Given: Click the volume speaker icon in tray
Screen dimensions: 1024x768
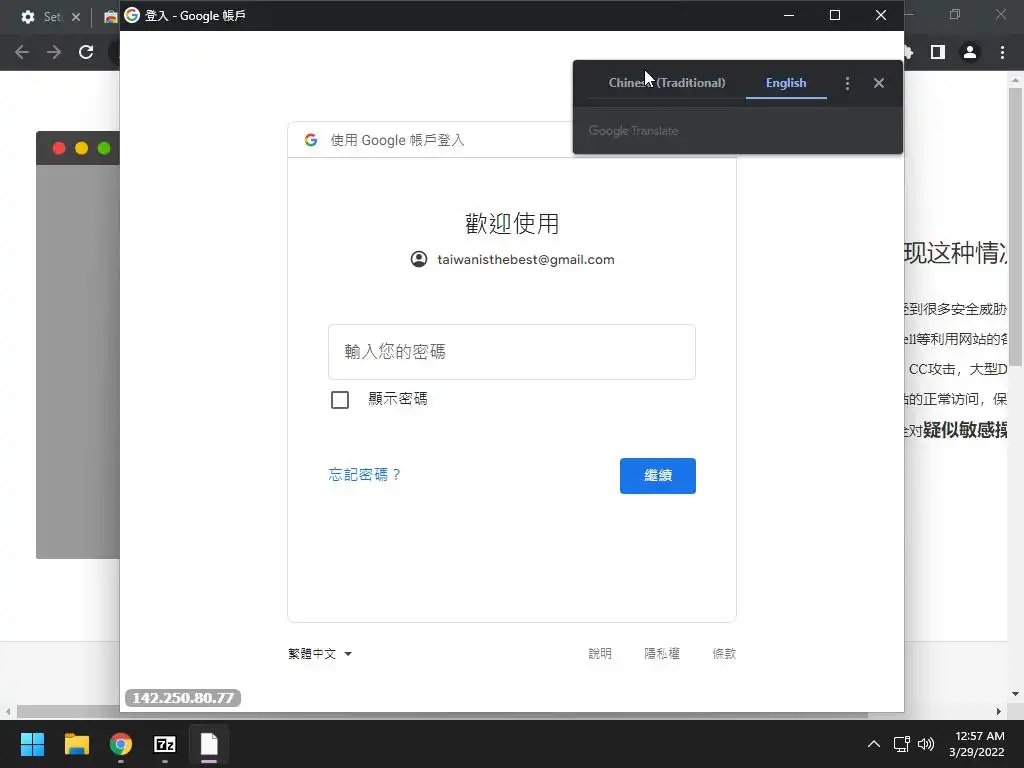Looking at the screenshot, I should coord(926,744).
